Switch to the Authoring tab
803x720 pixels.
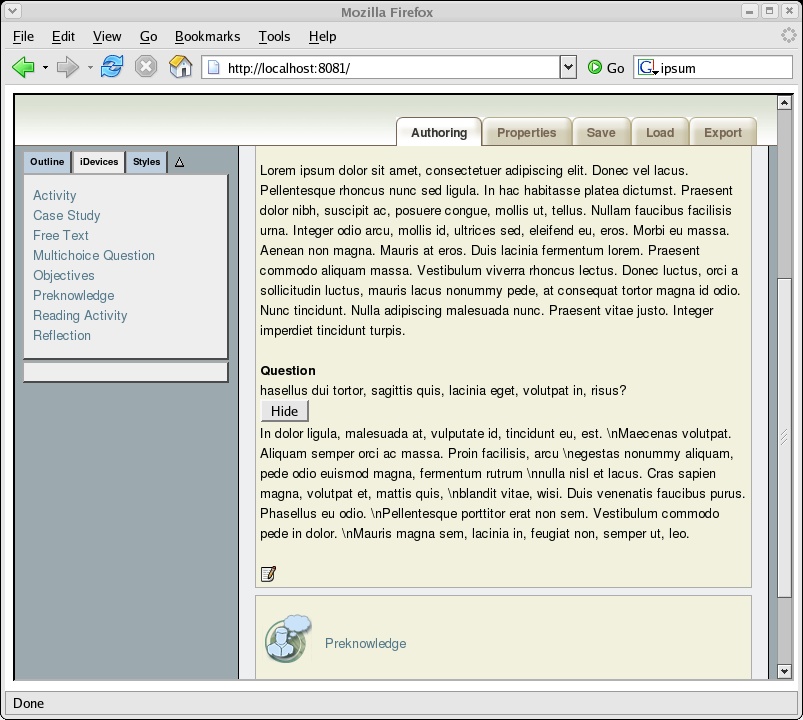439,132
